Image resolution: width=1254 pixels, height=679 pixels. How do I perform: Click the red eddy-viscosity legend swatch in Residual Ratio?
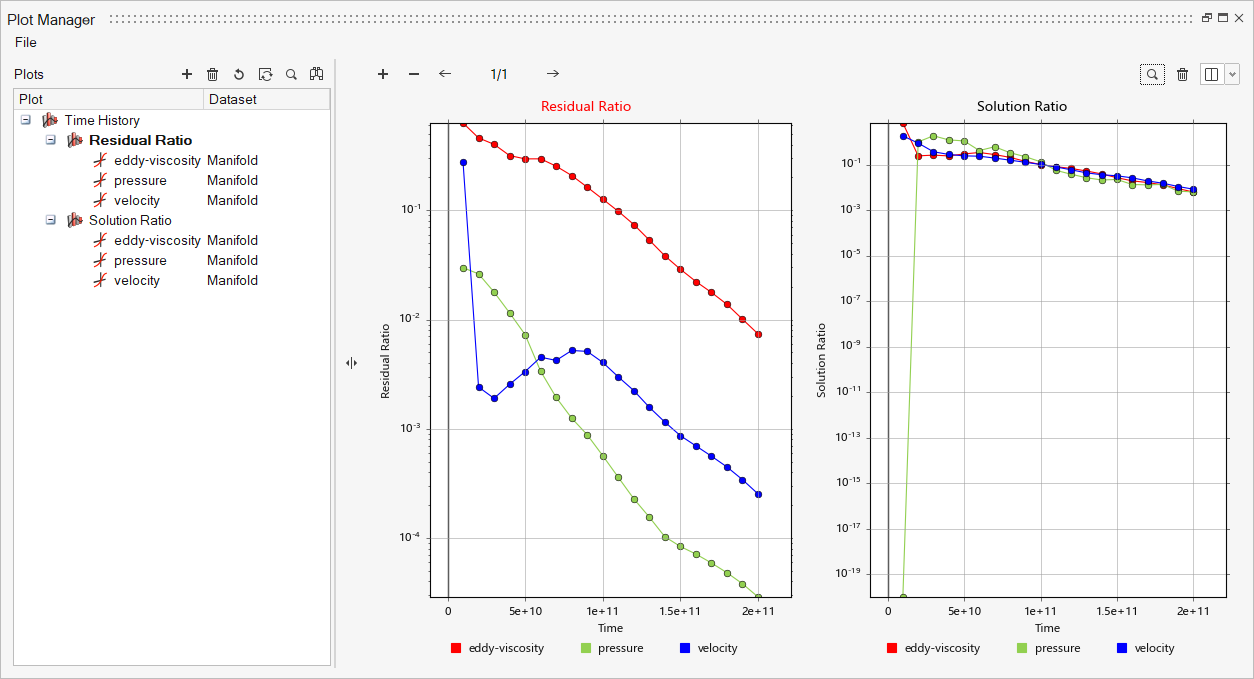(x=456, y=648)
